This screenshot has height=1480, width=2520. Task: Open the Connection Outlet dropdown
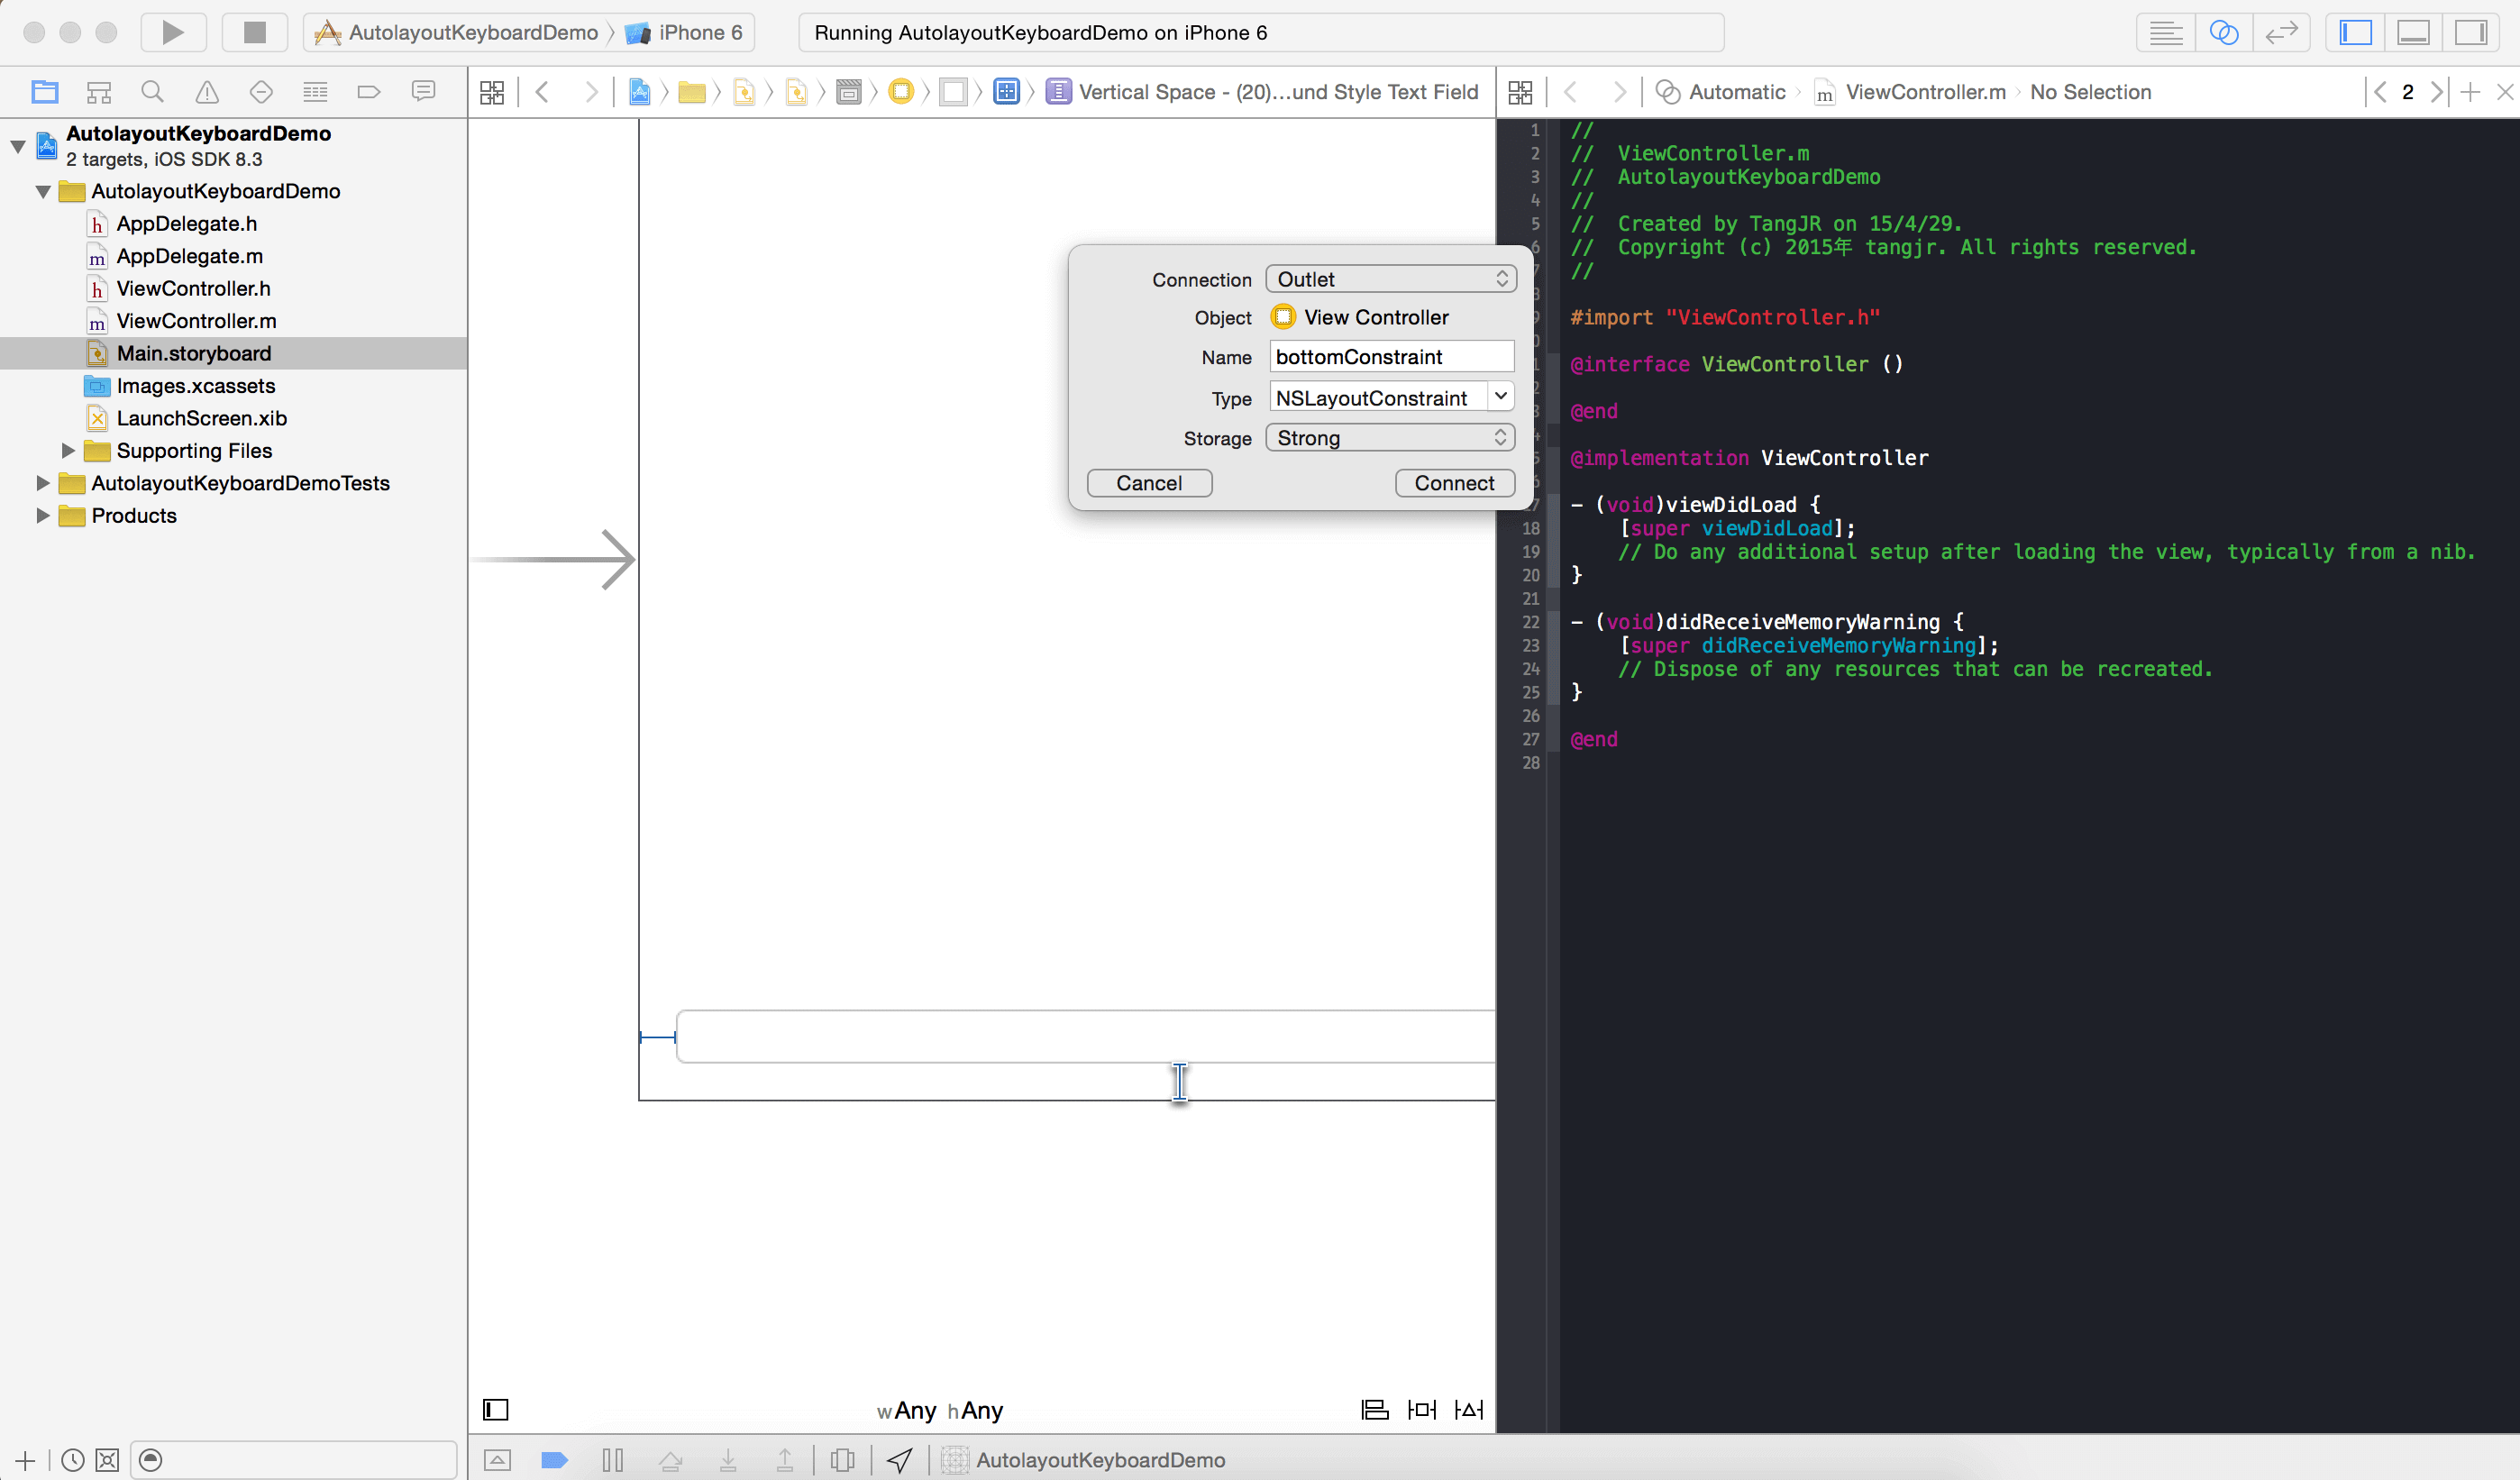tap(1390, 279)
